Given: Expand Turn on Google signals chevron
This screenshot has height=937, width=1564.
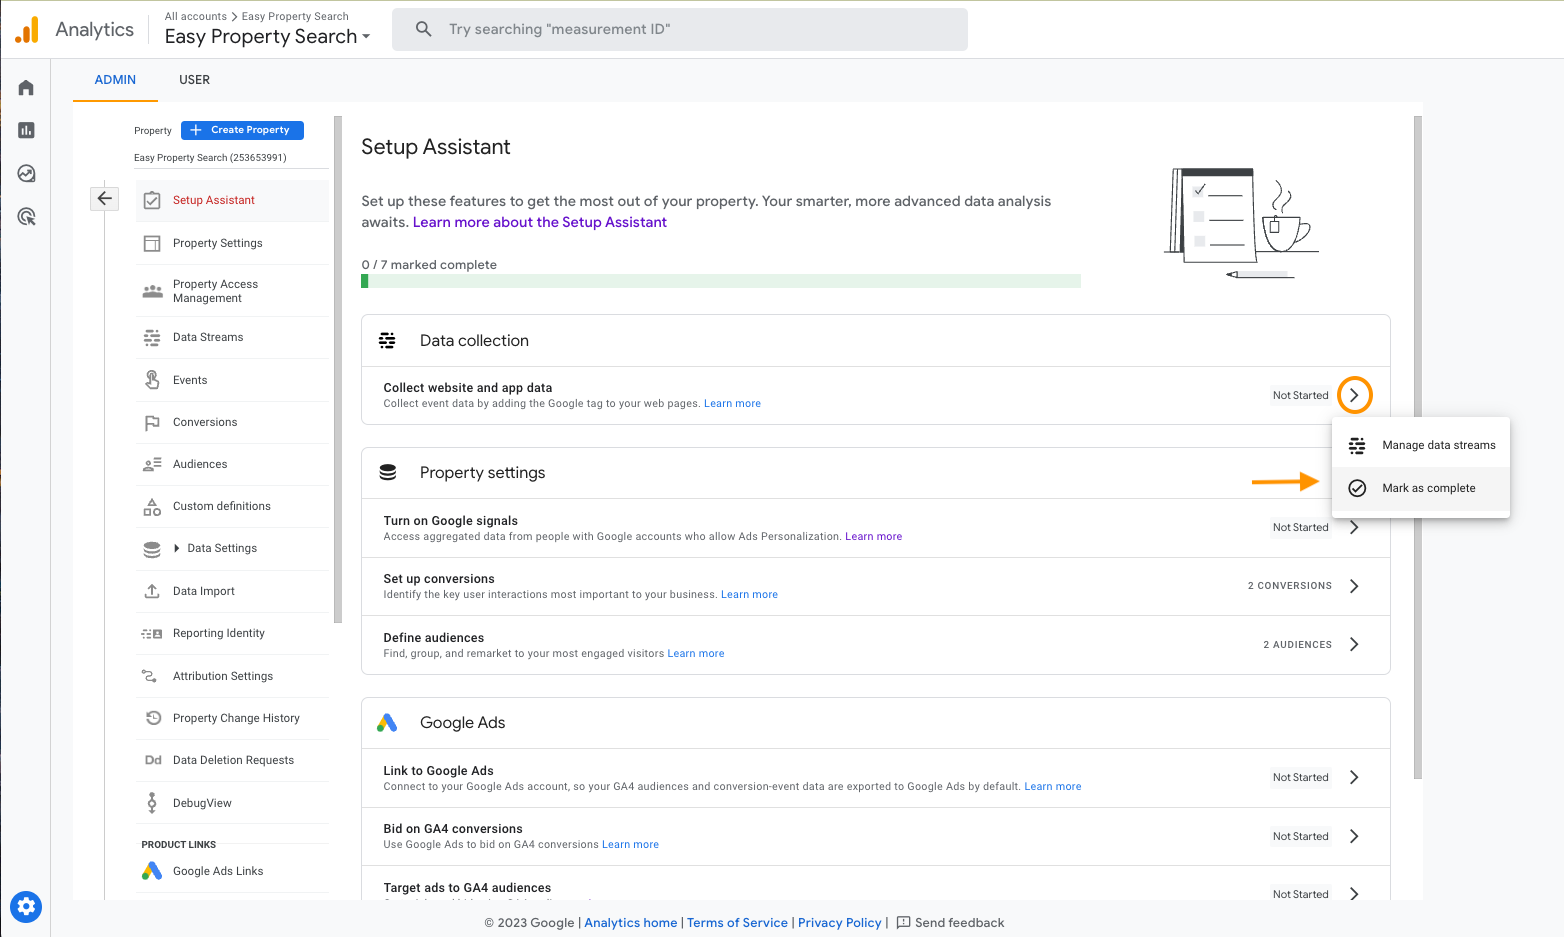Looking at the screenshot, I should coord(1354,527).
